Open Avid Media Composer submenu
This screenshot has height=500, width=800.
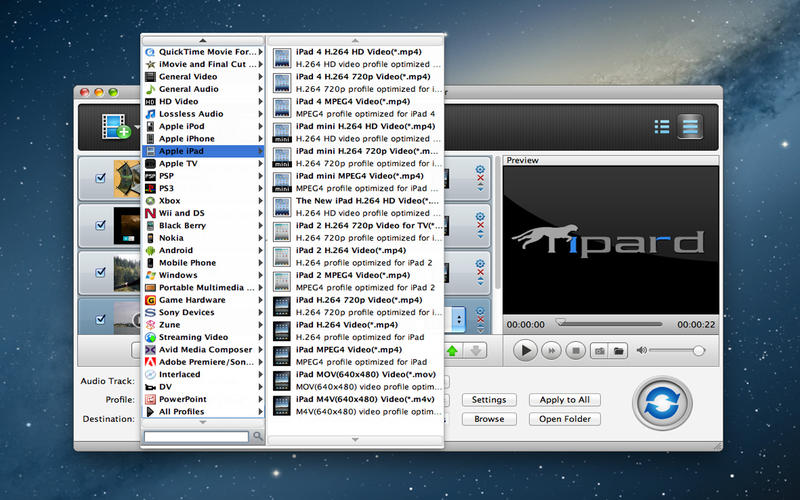(x=203, y=349)
